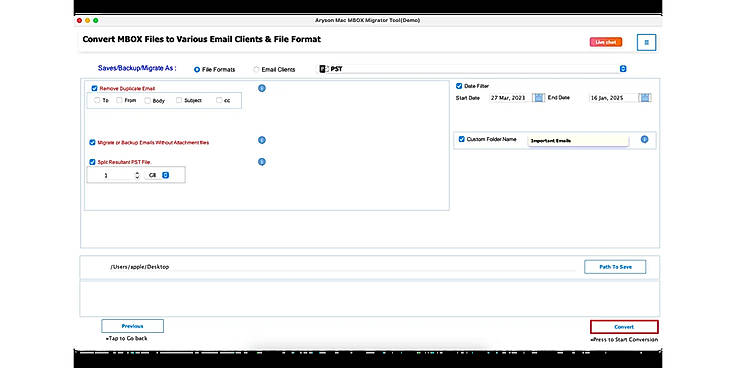The width and height of the screenshot is (736, 368).
Task: Disable the Date Filter checkbox
Action: point(459,86)
